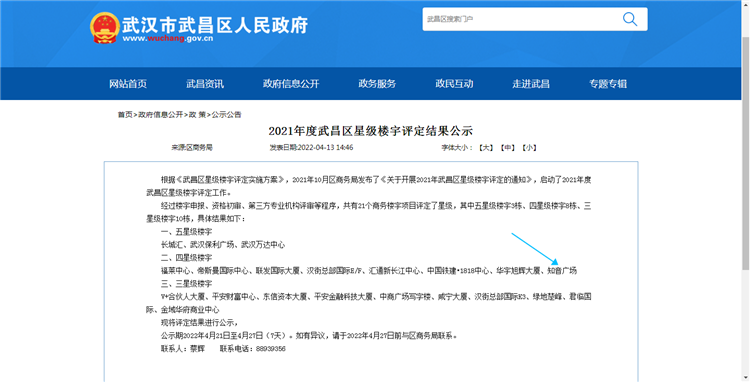Click 政府信息公开 breadcrumb link
The width and height of the screenshot is (750, 382).
click(161, 115)
